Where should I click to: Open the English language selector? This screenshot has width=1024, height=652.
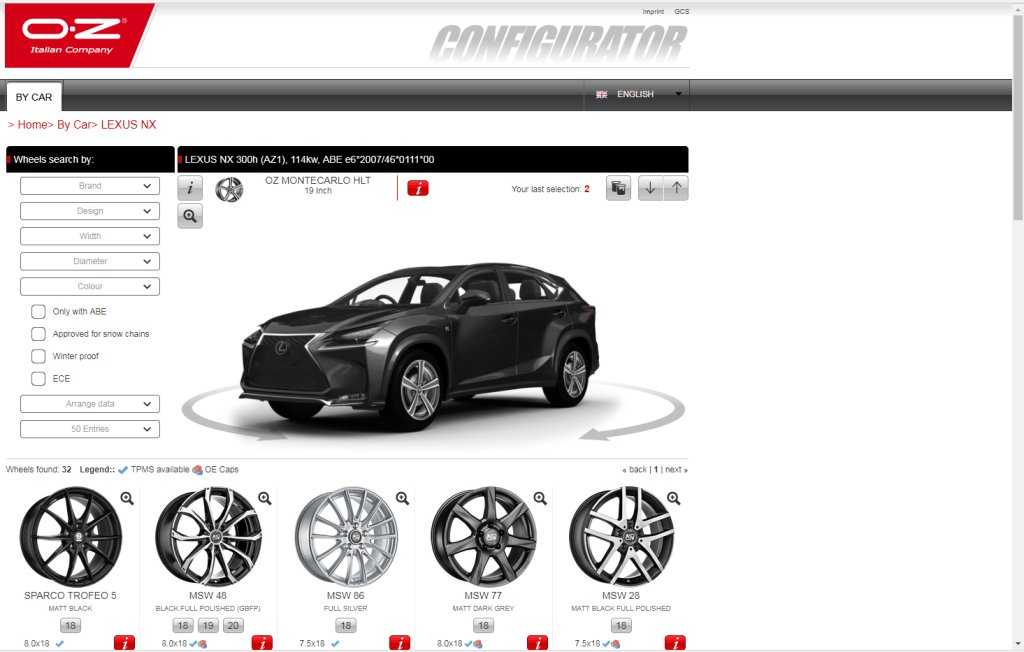coord(637,95)
